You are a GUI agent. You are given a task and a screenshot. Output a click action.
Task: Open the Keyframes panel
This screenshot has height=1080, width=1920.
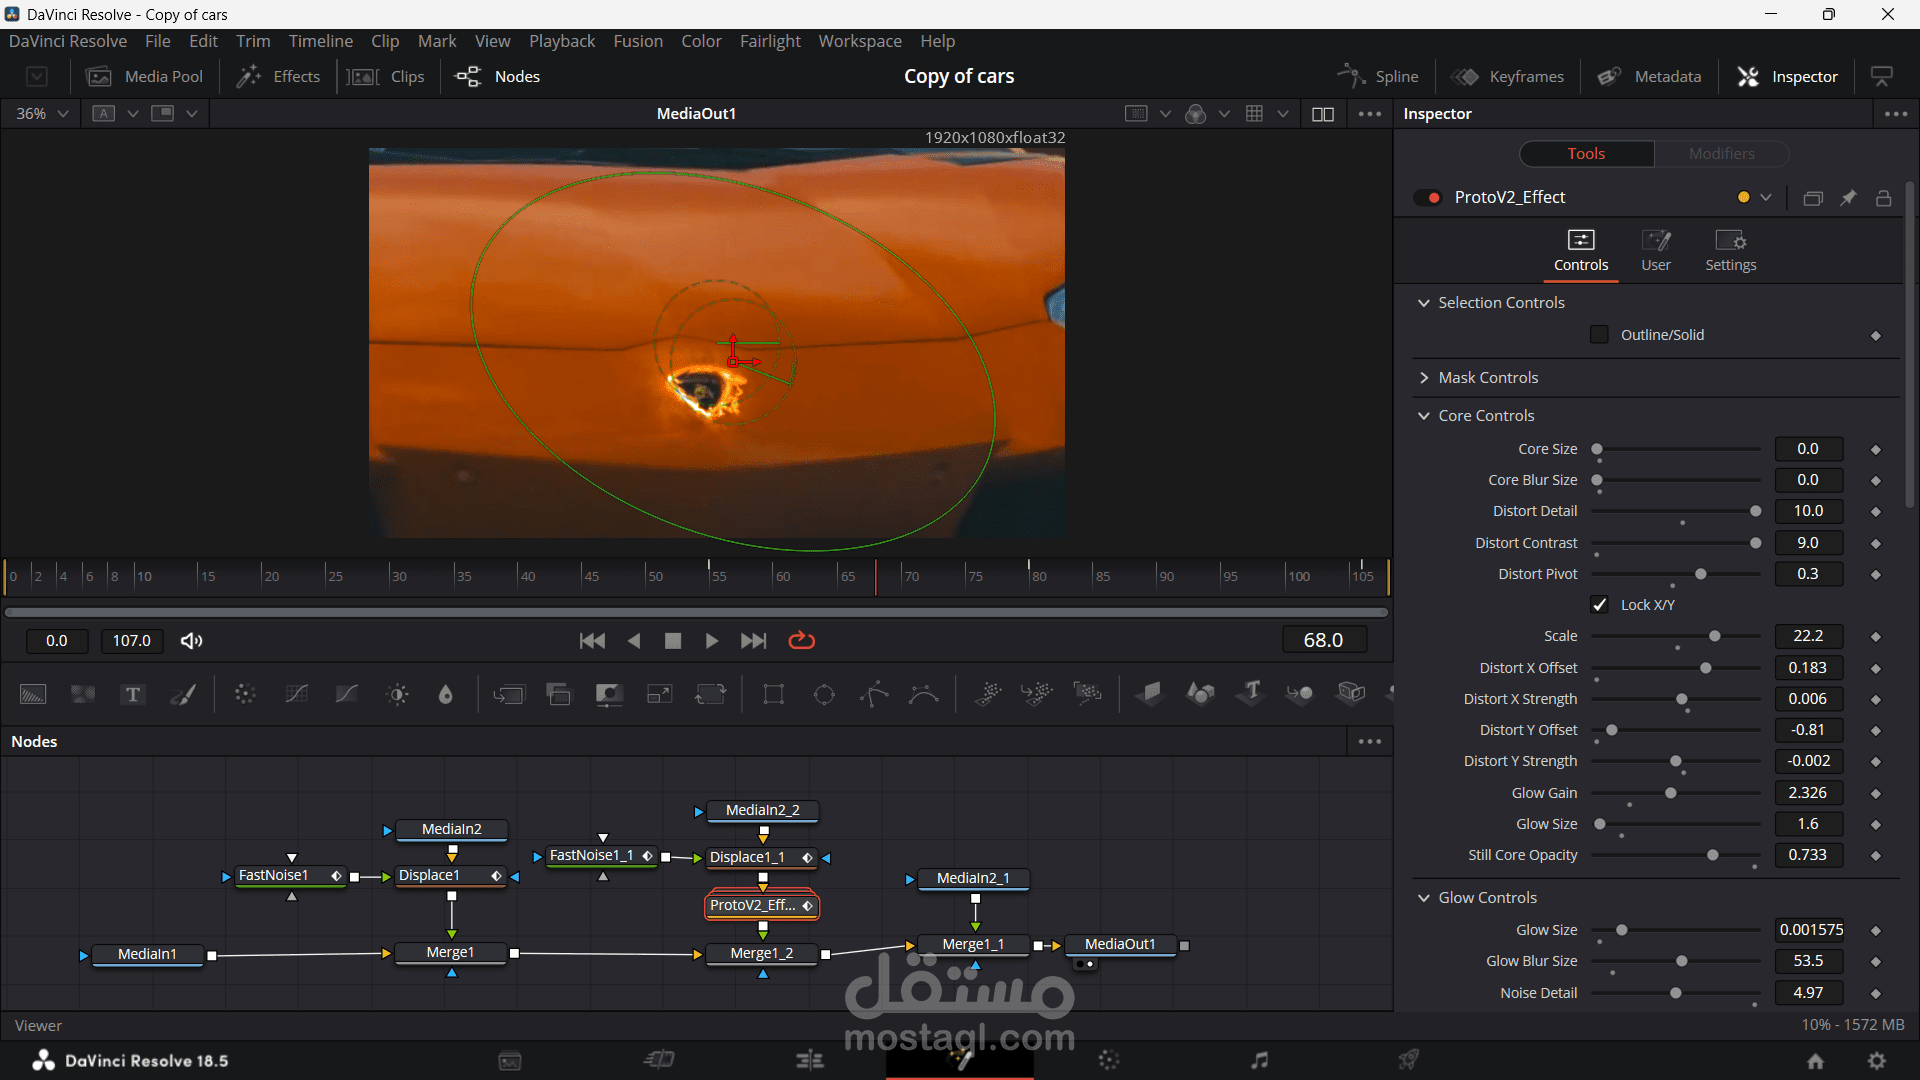1508,77
